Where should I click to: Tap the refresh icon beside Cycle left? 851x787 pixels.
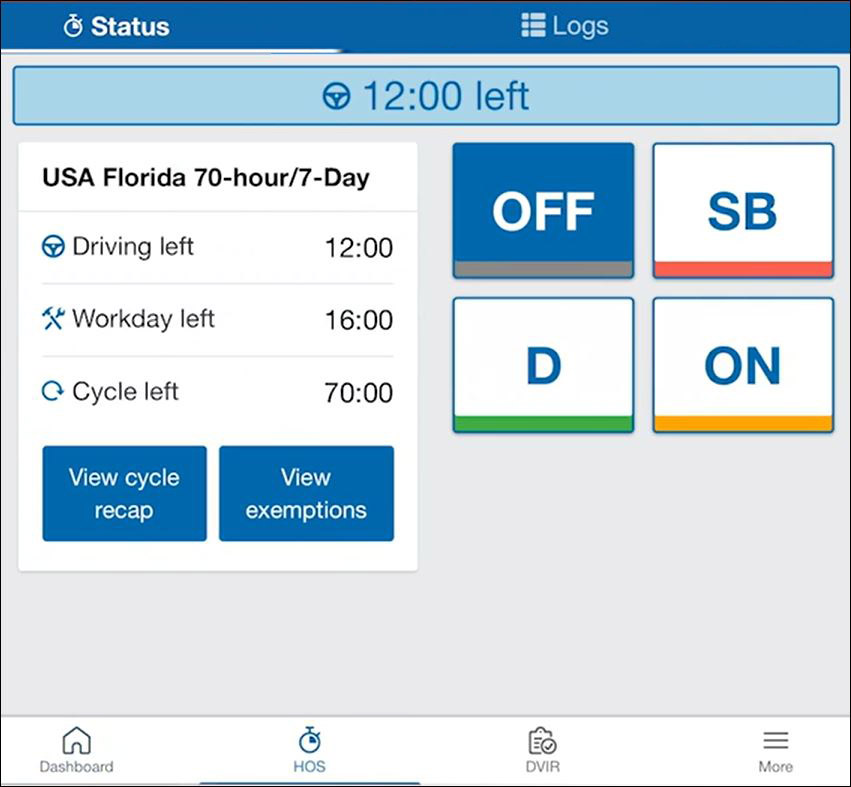point(53,391)
